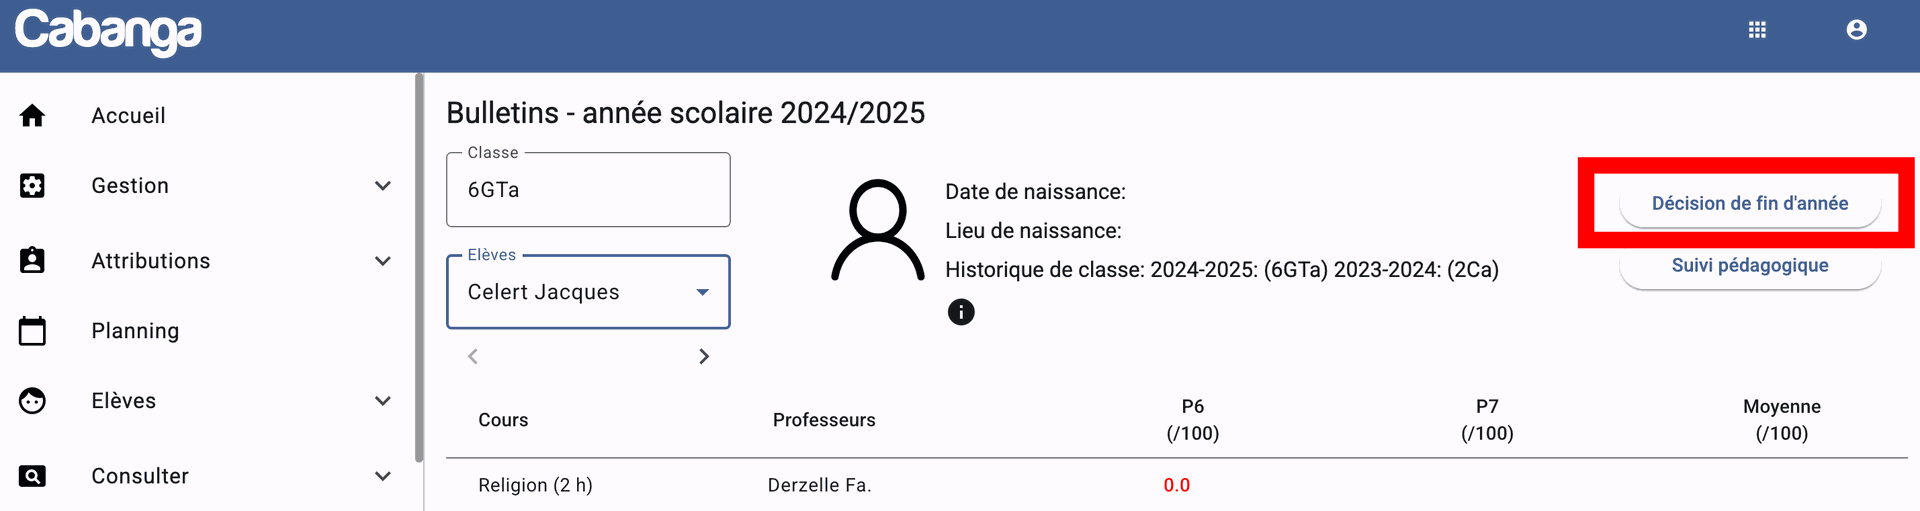Click the Attributions badge icon
1920x511 pixels.
click(32, 261)
